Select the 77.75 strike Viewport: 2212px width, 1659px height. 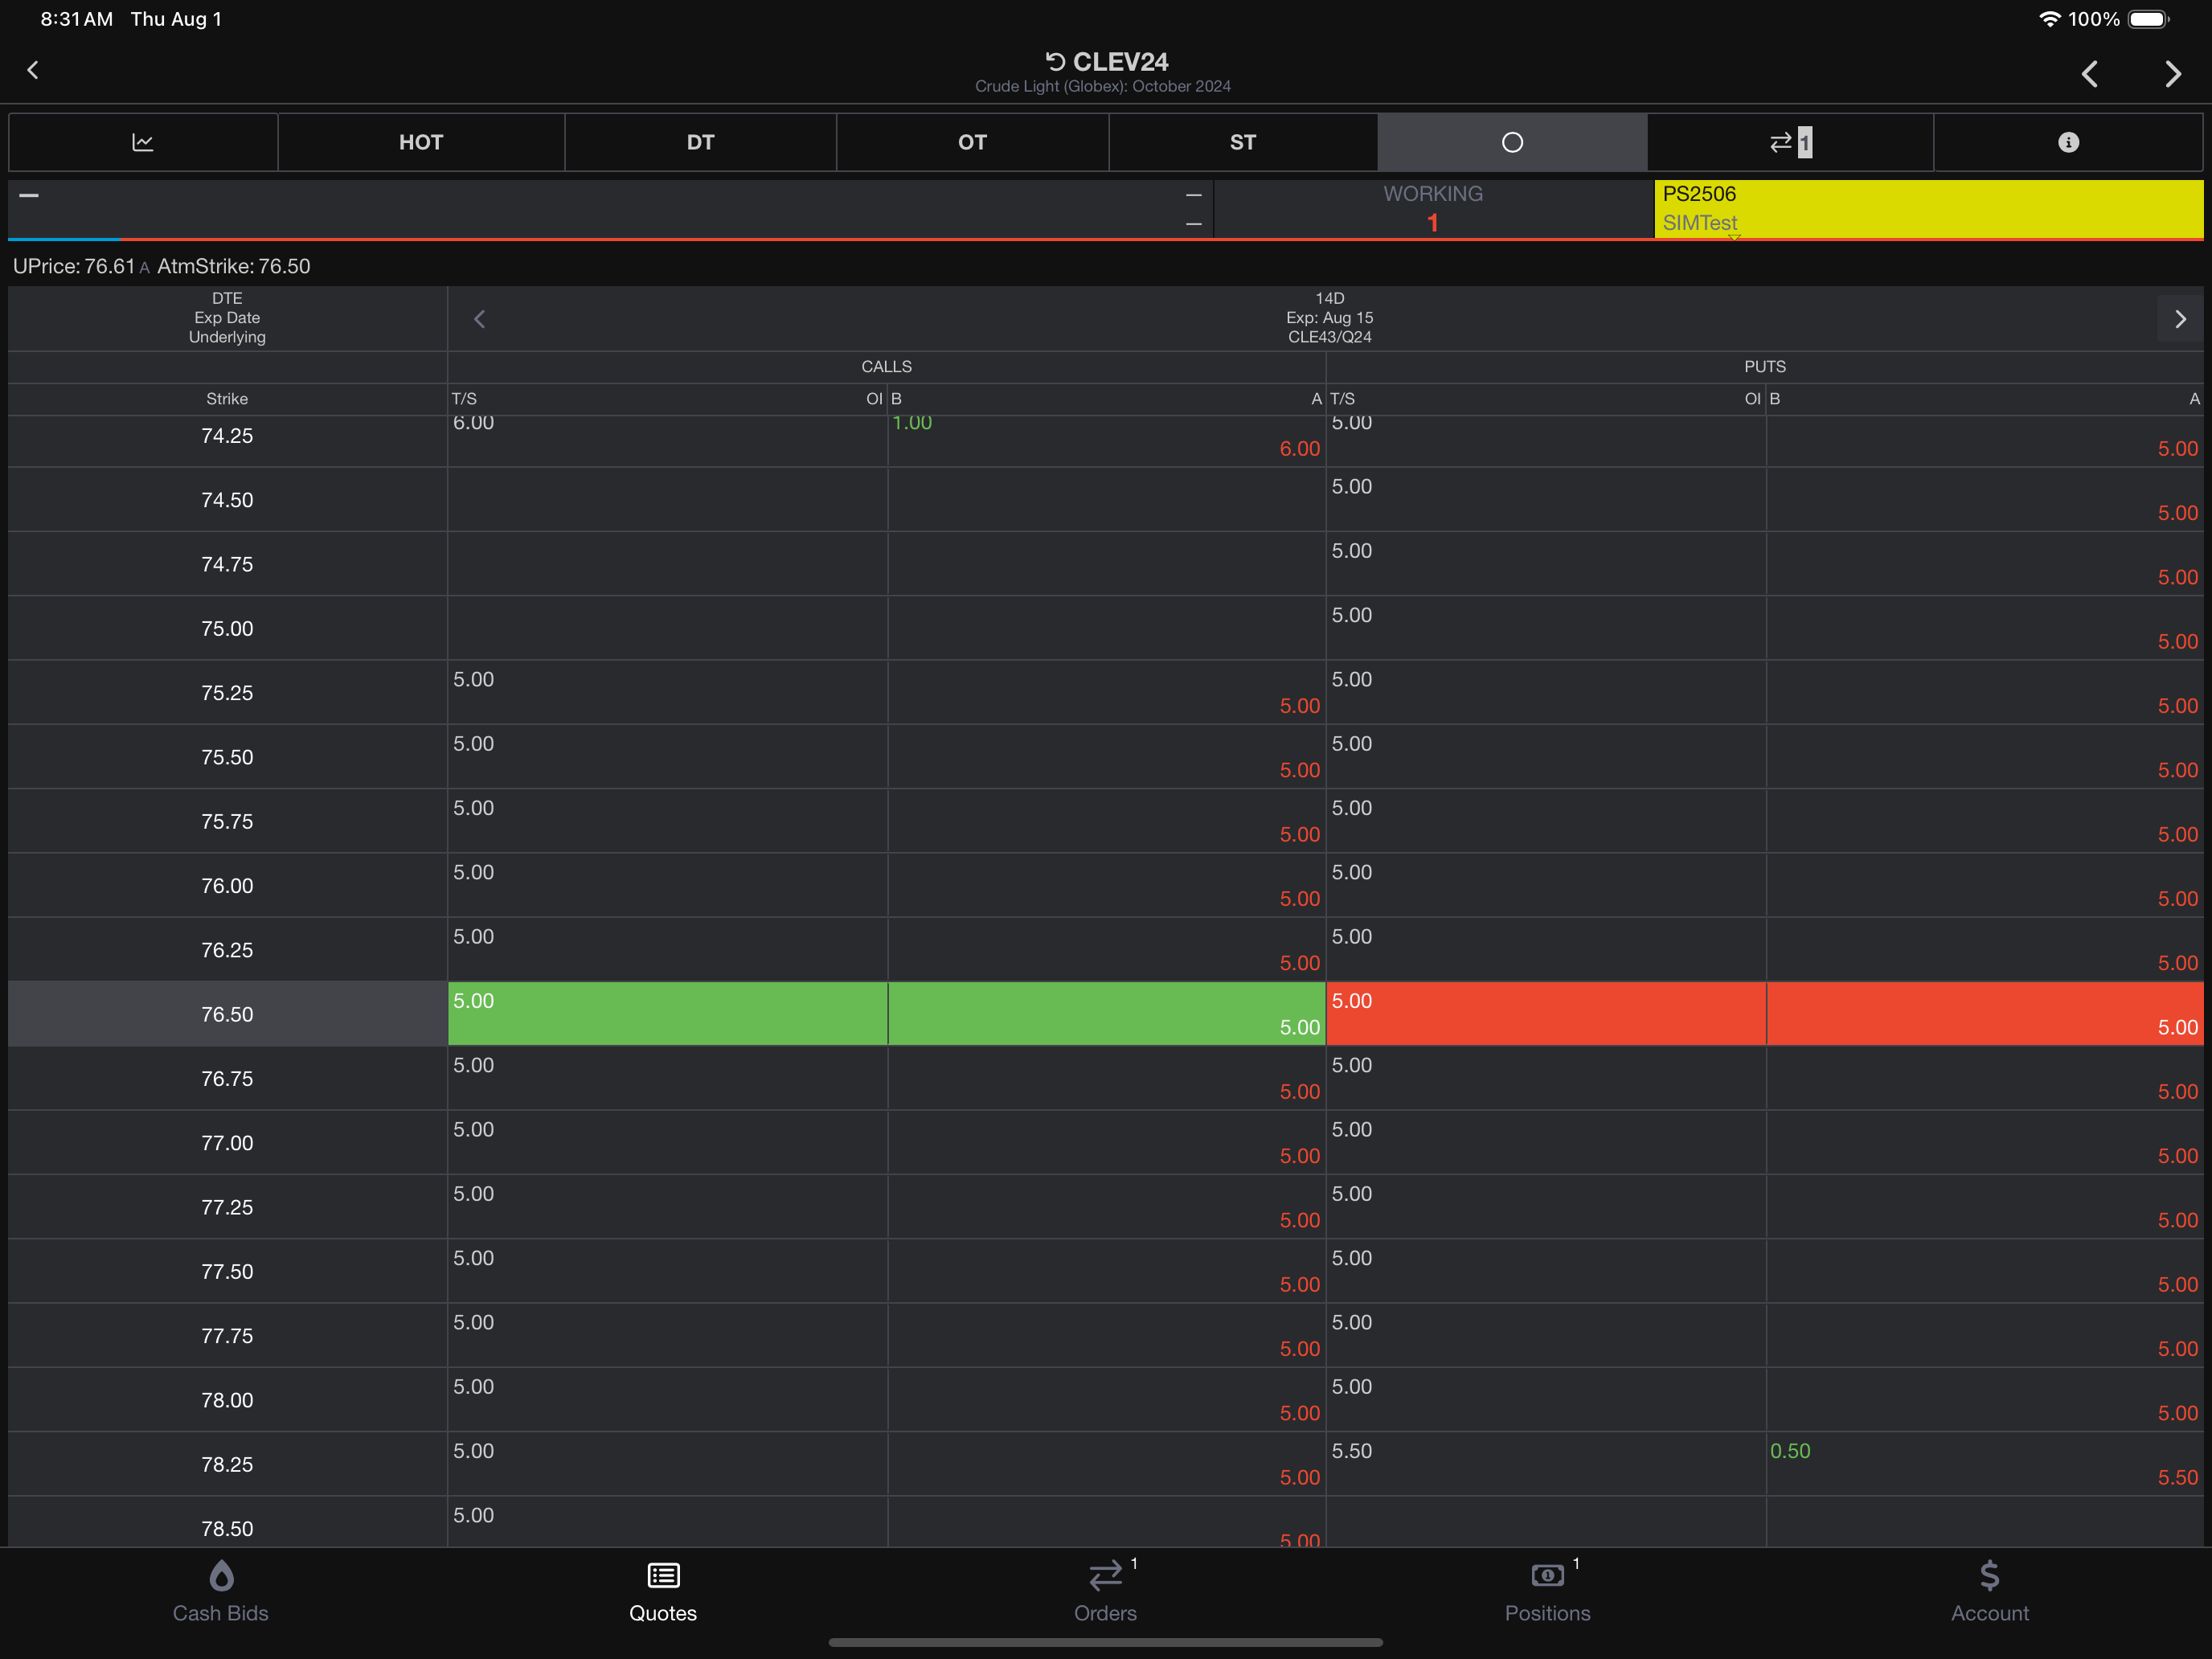pyautogui.click(x=227, y=1336)
